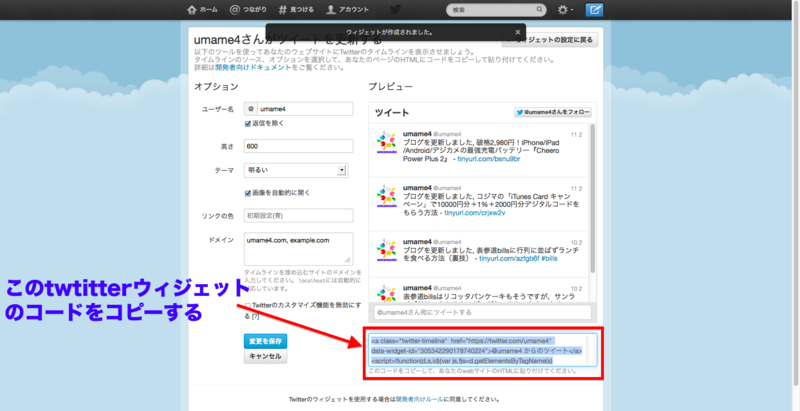The width and height of the screenshot is (800, 411).
Task: Toggle the 画像を自動的に開く checkbox
Action: pos(247,193)
